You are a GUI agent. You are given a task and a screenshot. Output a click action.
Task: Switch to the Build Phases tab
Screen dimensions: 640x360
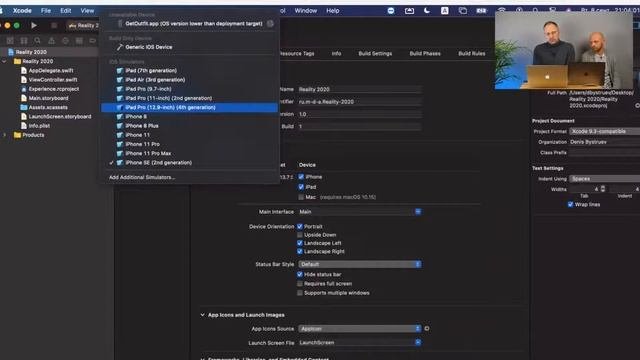pos(425,53)
